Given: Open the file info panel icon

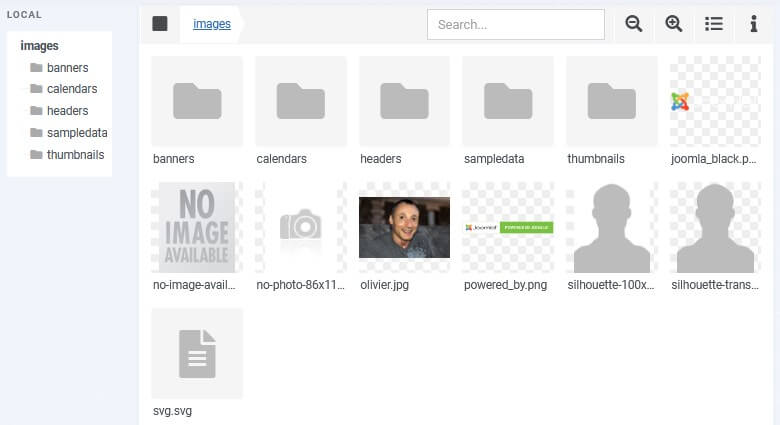Looking at the screenshot, I should (753, 24).
